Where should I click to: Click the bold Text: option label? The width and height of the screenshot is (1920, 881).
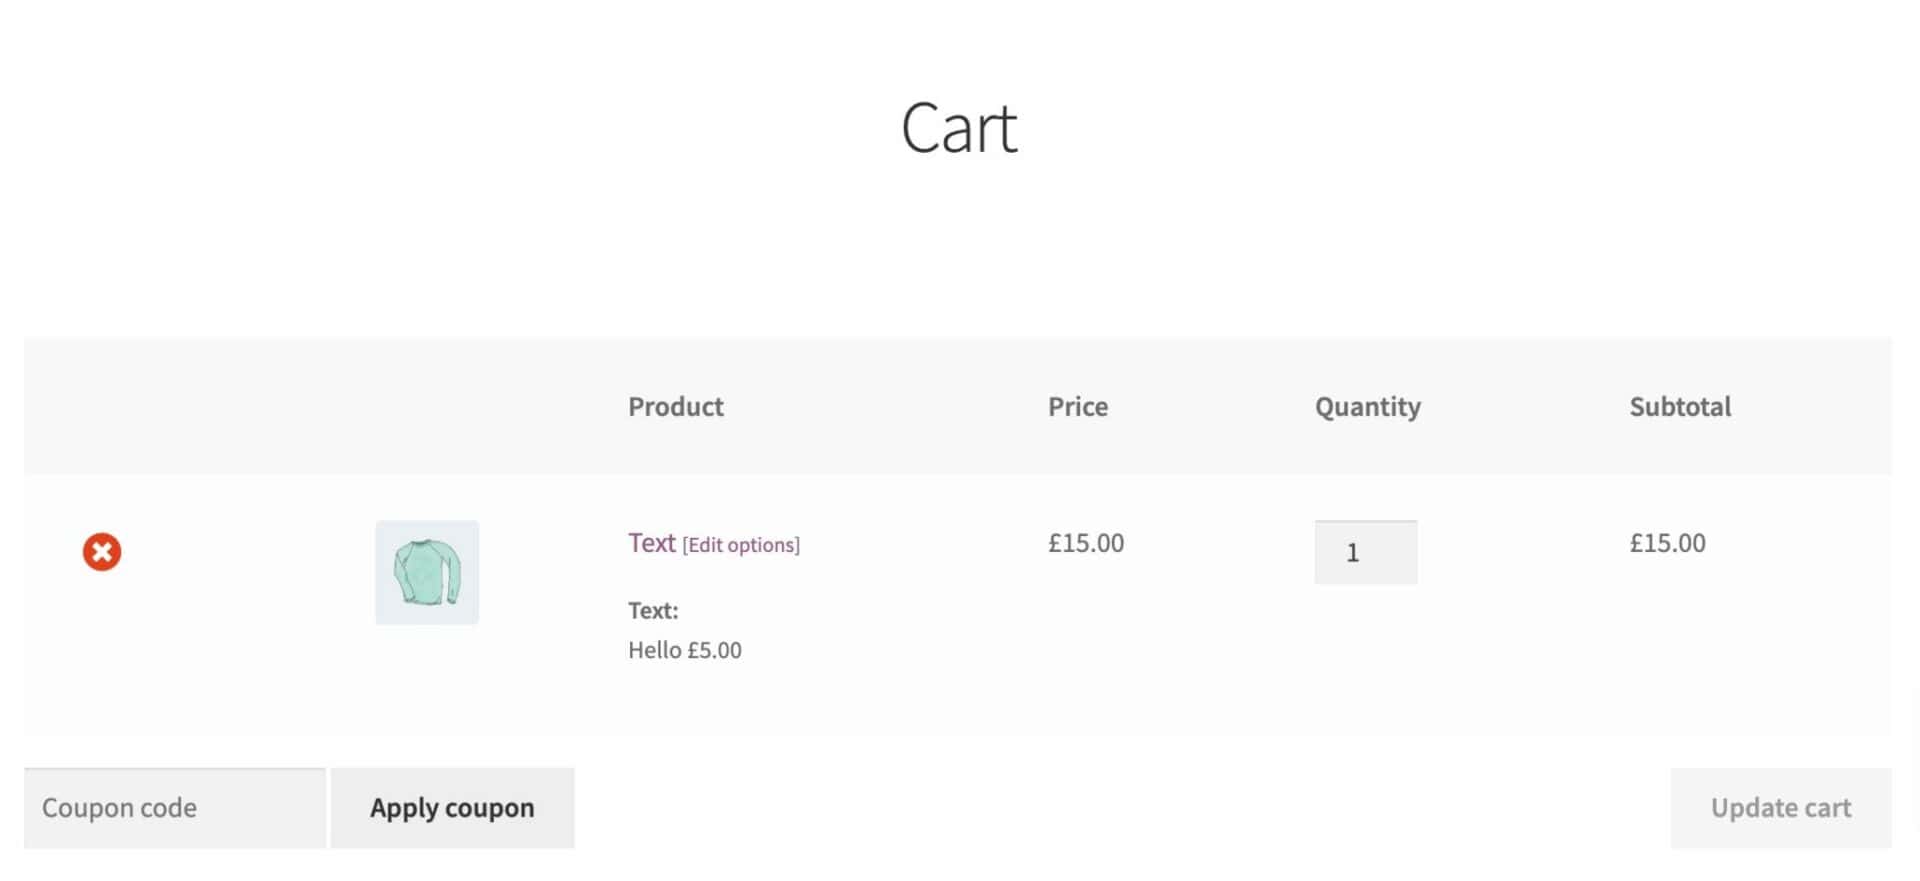tap(653, 611)
